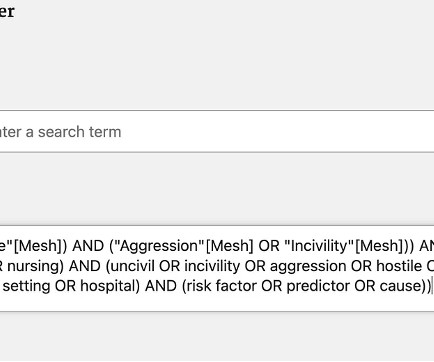Click the AND before "(risk factor" on the third line
The image size is (434, 362).
161,286
